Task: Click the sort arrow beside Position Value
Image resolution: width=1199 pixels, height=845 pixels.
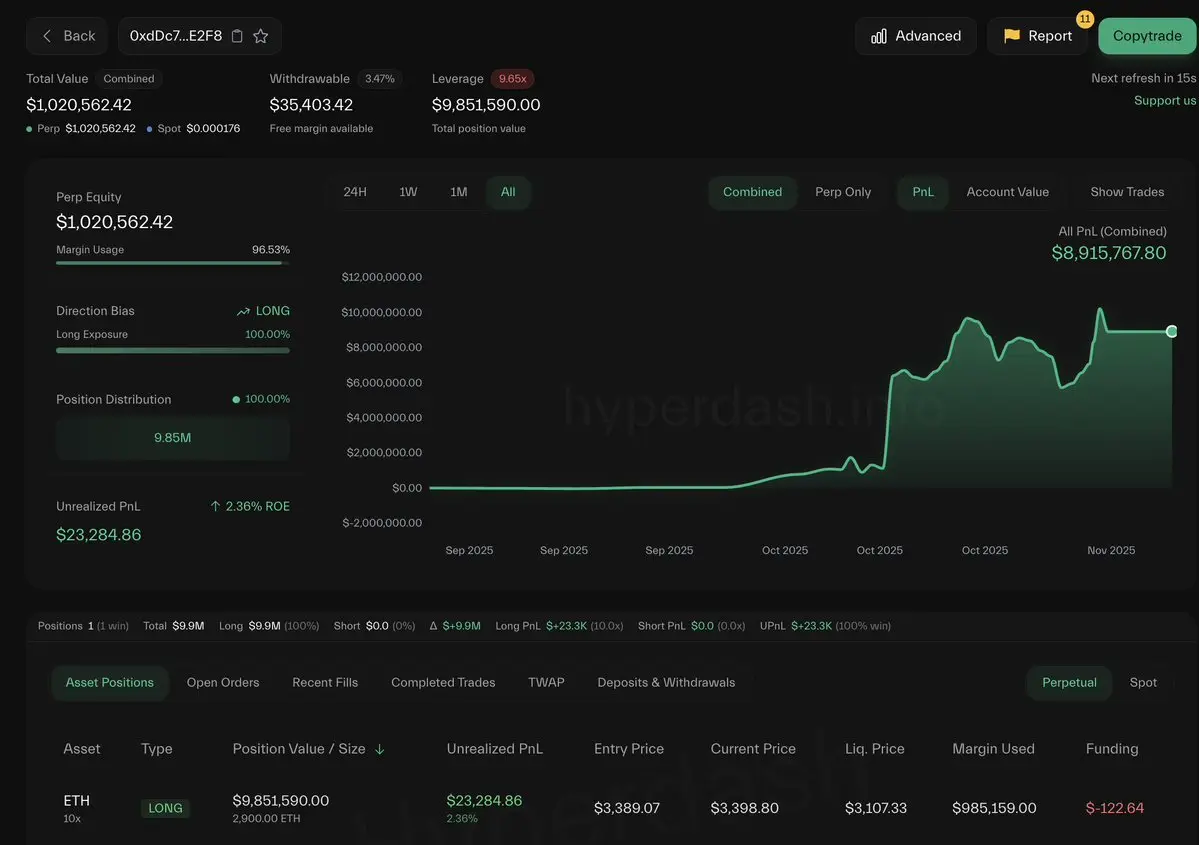Action: [x=379, y=749]
